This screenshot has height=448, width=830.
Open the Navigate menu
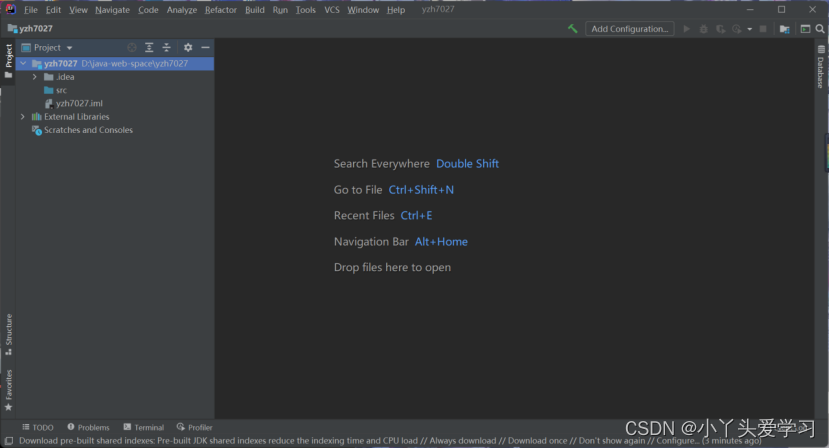pos(112,10)
